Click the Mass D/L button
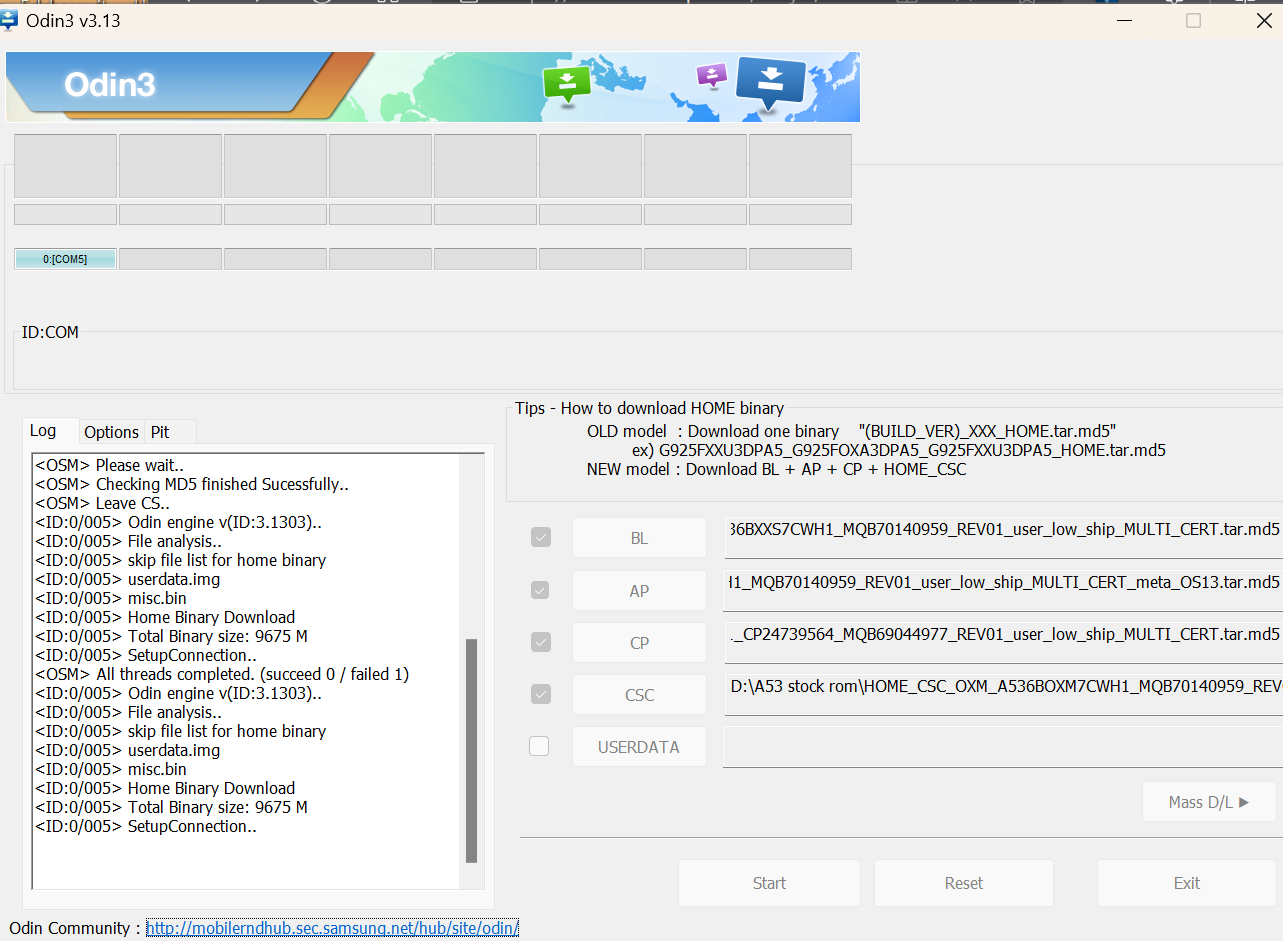Viewport: 1283px width, 941px height. click(1208, 801)
